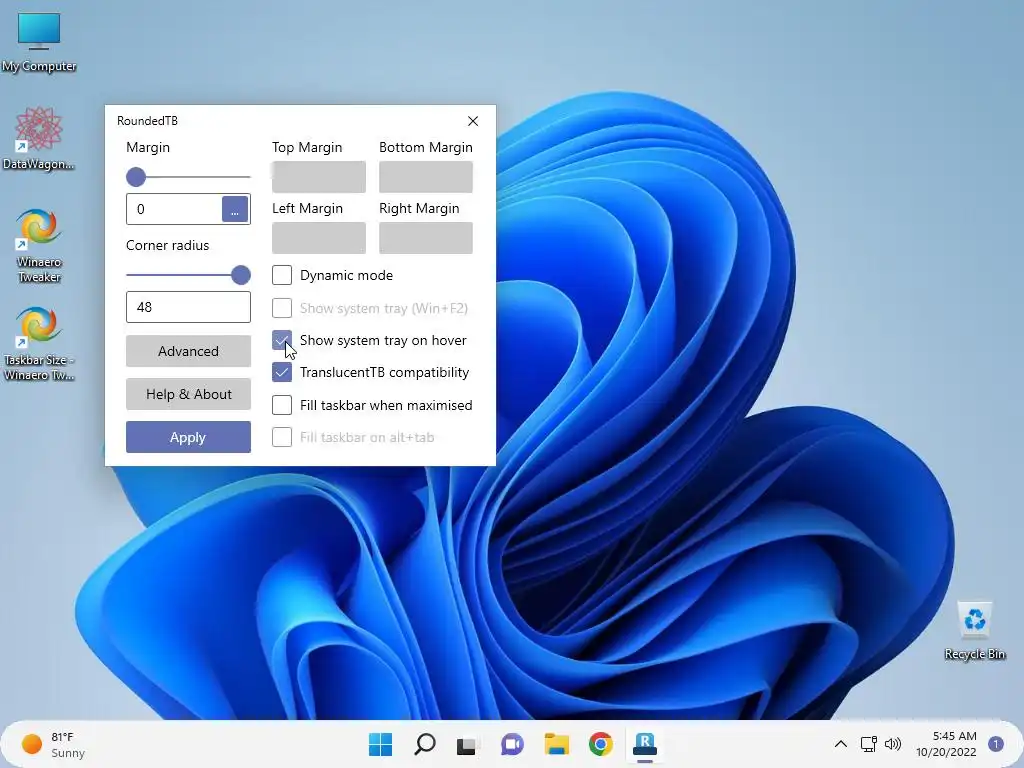Click the Corner radius label
Image resolution: width=1024 pixels, height=768 pixels.
click(167, 246)
